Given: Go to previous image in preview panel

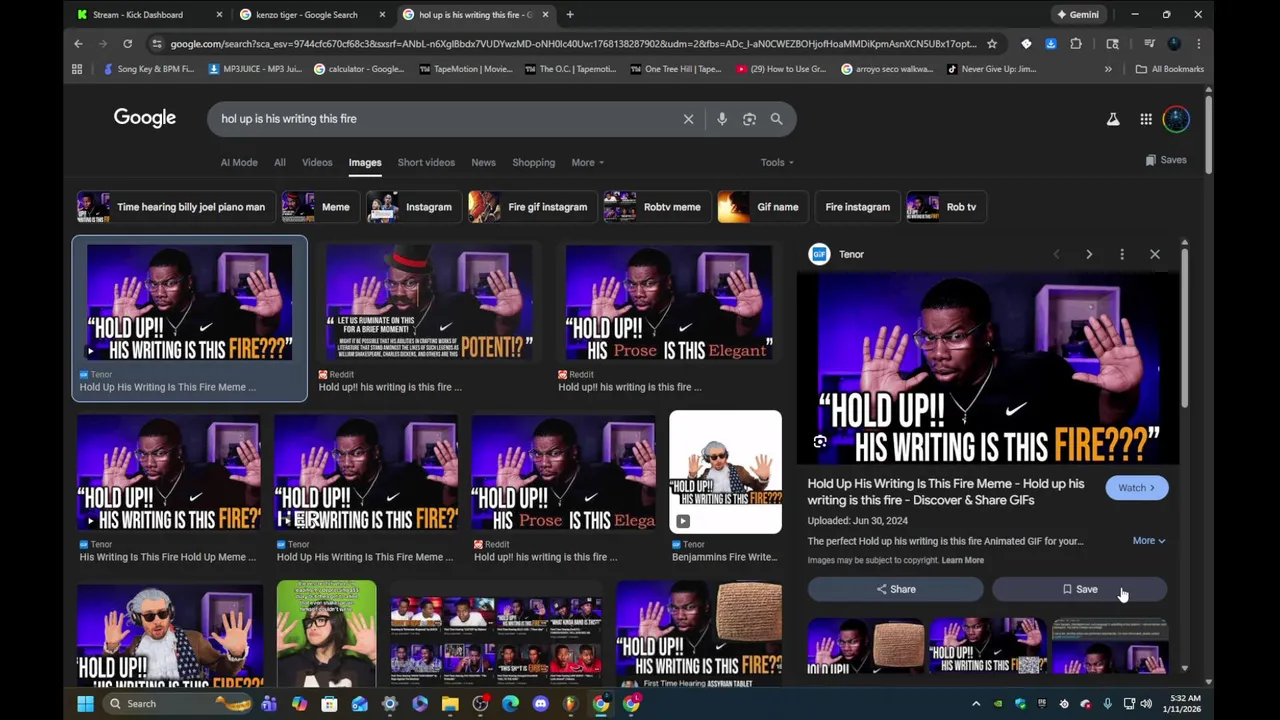Looking at the screenshot, I should pos(1056,254).
